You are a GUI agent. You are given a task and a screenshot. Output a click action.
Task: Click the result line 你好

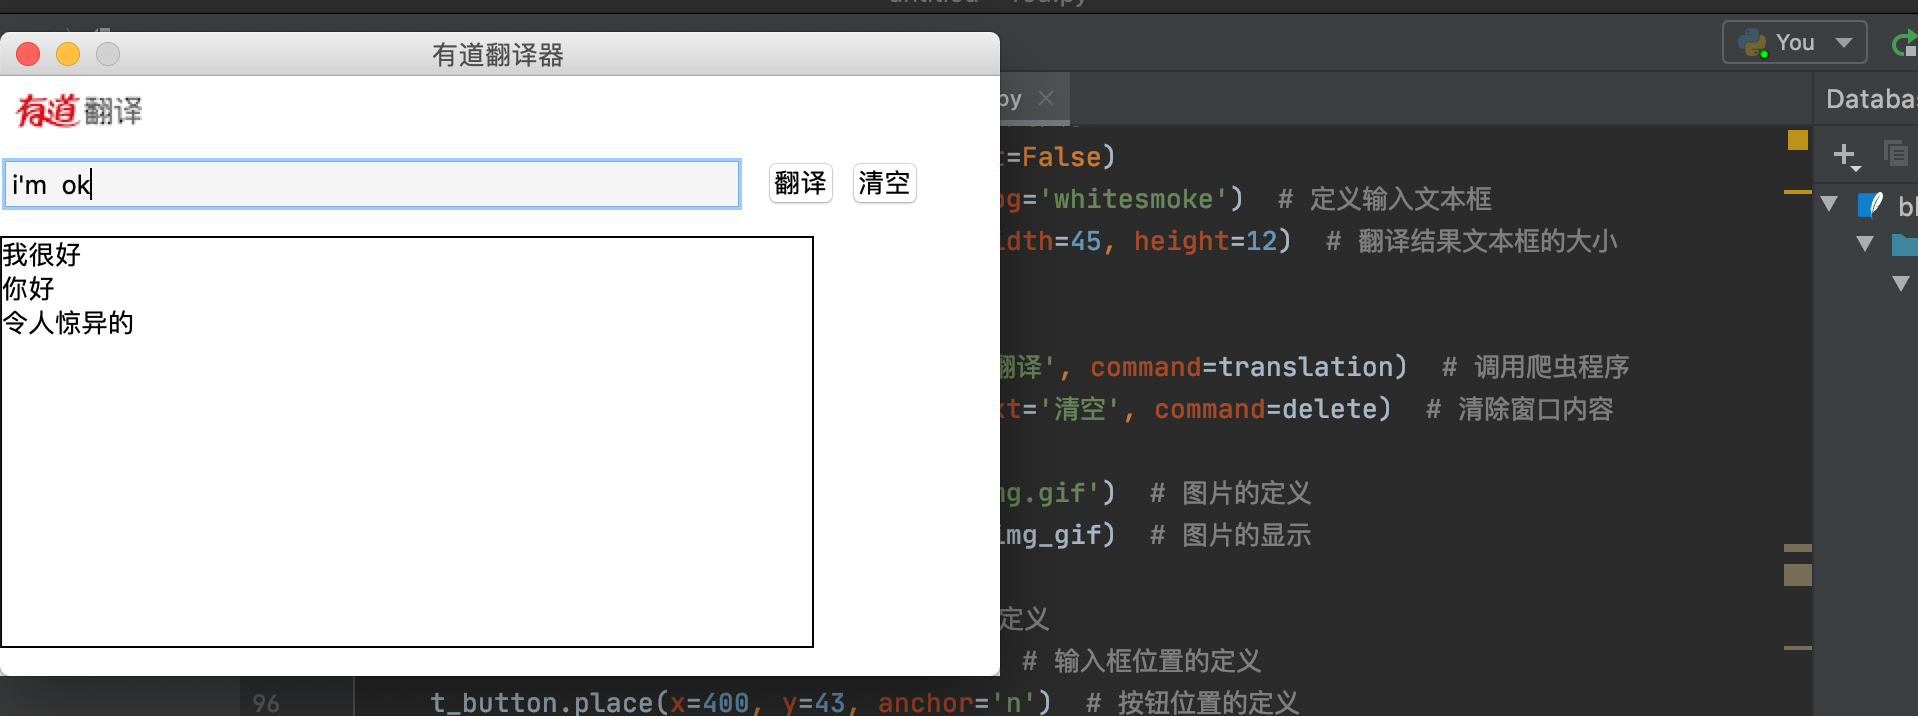(x=29, y=289)
